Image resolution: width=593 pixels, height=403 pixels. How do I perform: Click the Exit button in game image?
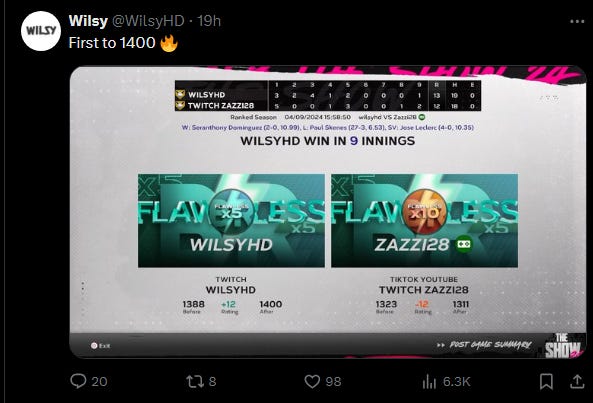100,346
